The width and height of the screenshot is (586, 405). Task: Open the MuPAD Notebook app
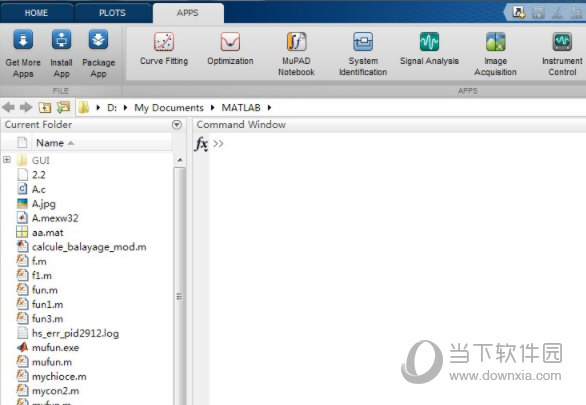point(296,54)
